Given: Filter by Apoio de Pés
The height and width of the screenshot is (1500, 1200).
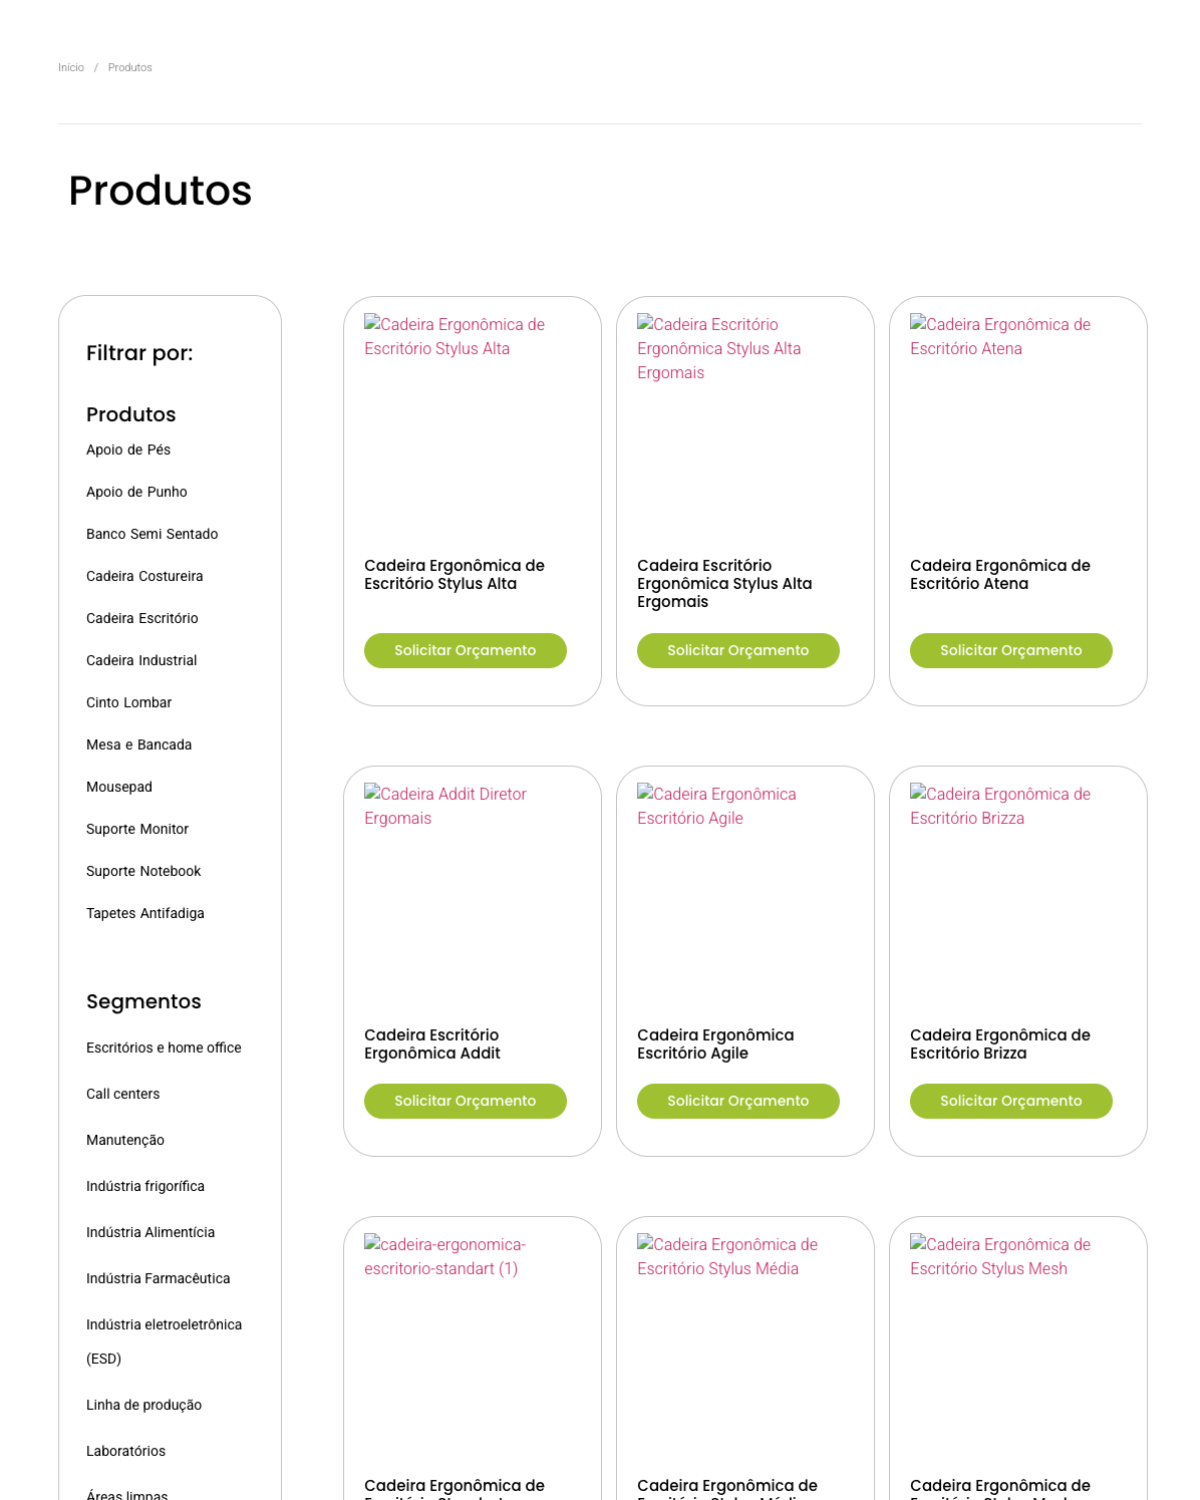Looking at the screenshot, I should tap(128, 450).
